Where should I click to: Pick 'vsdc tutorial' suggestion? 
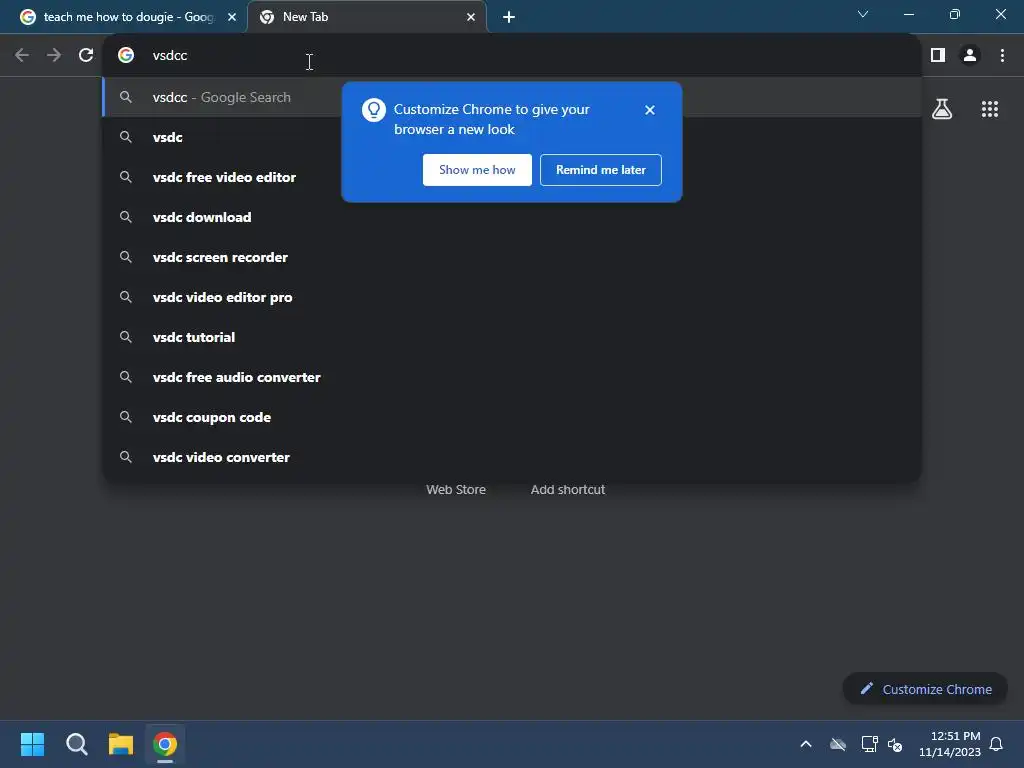[512, 337]
